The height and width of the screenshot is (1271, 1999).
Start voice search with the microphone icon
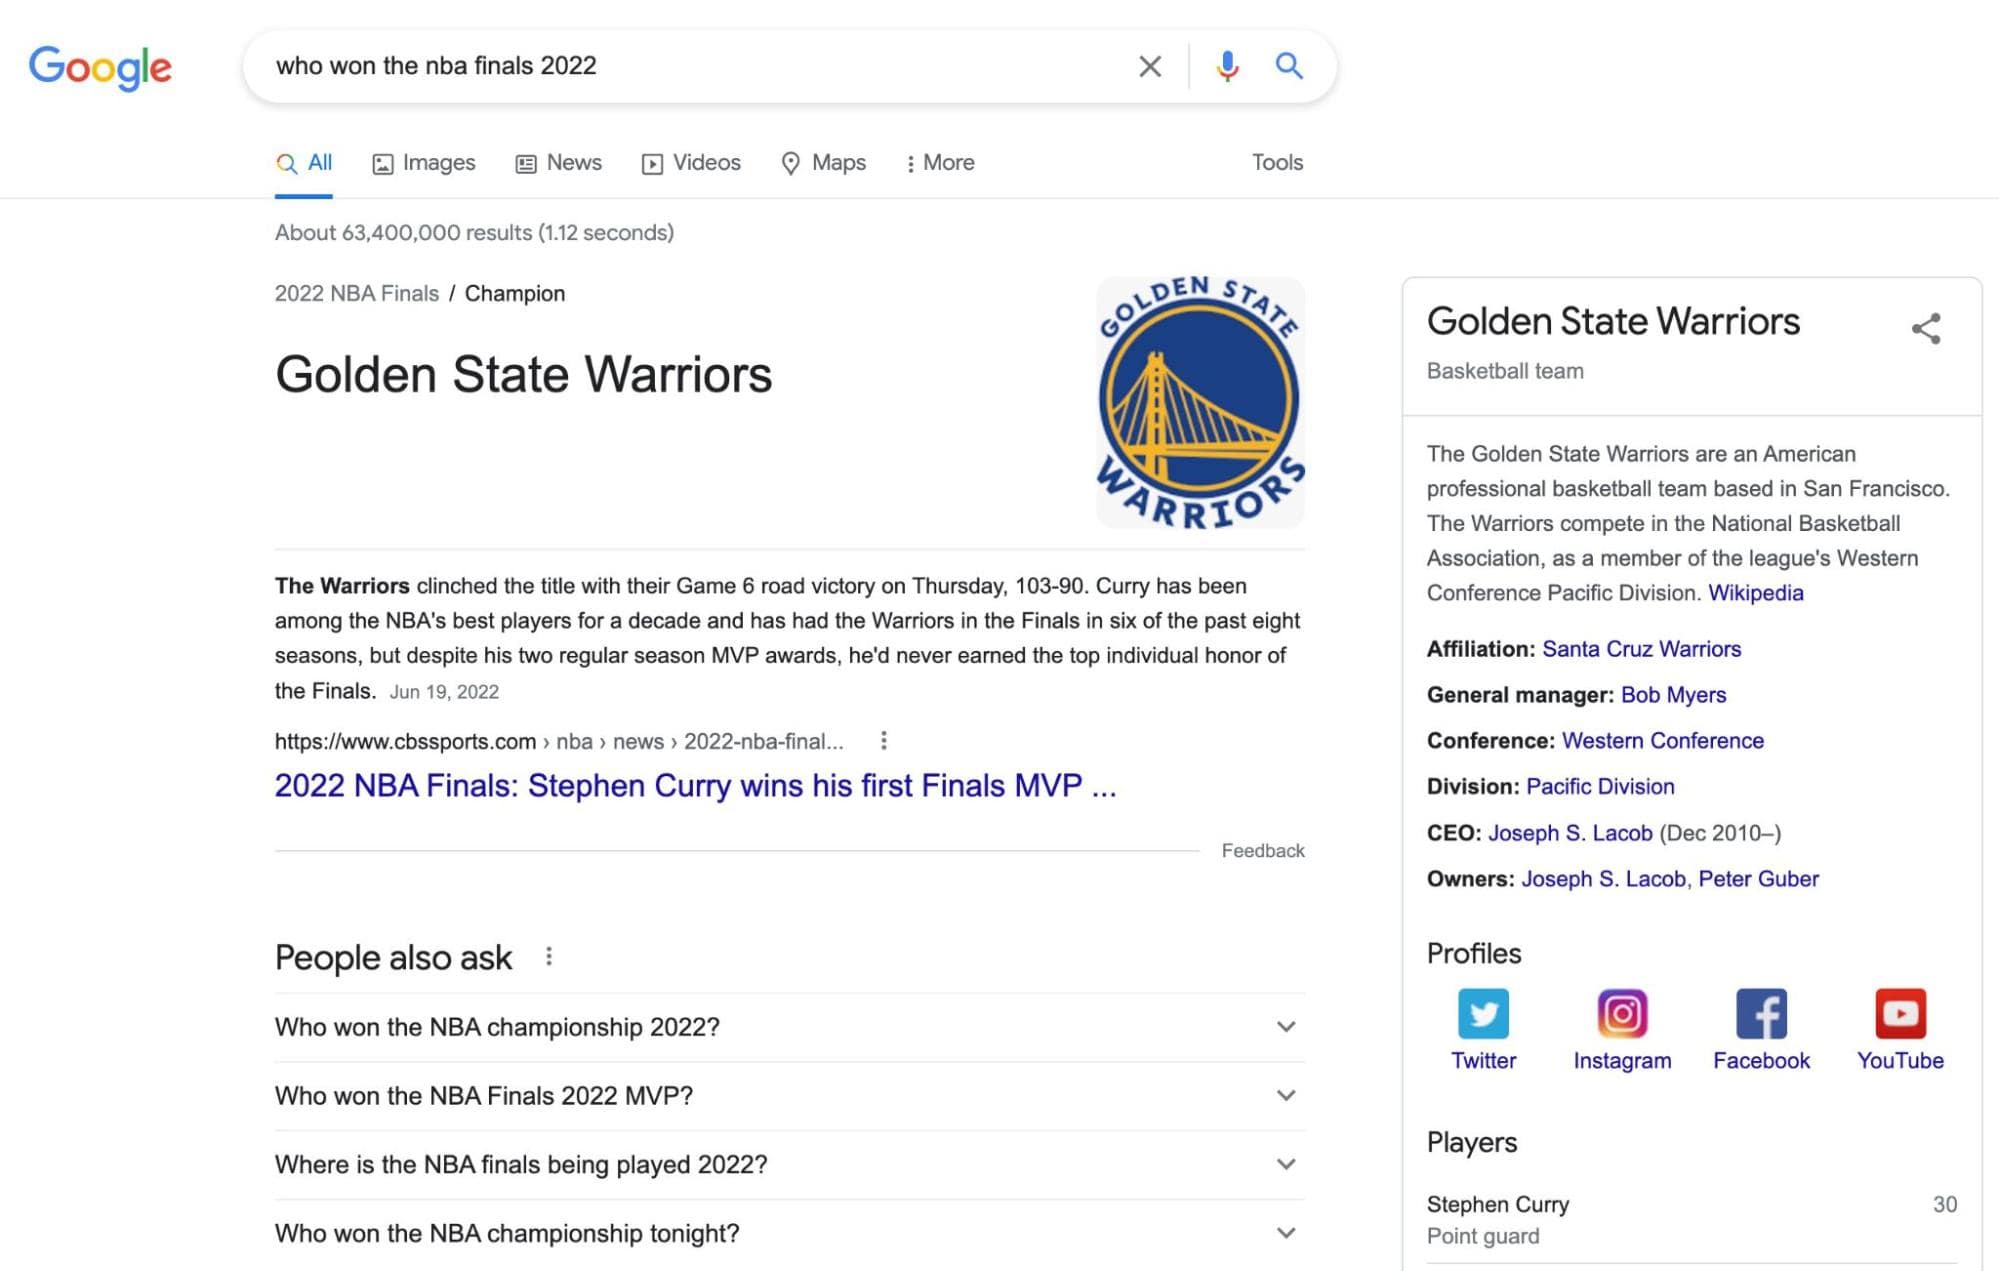click(x=1227, y=66)
